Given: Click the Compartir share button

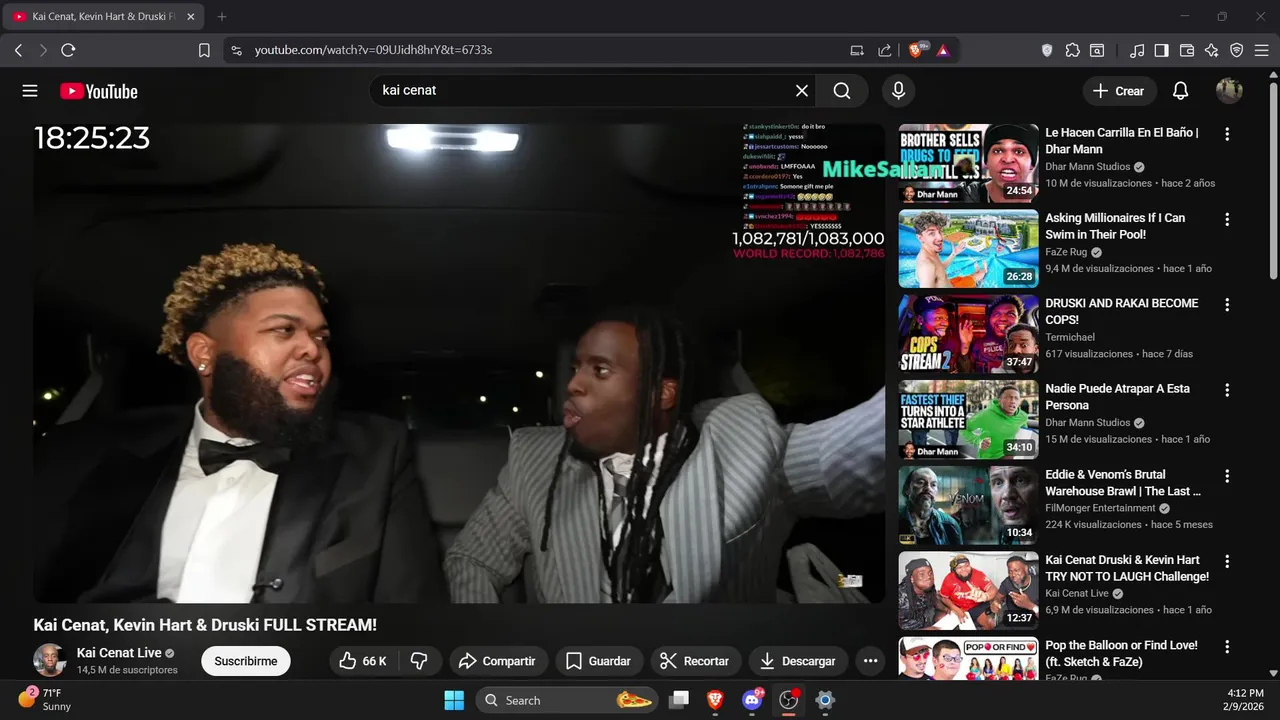Looking at the screenshot, I should coord(497,661).
